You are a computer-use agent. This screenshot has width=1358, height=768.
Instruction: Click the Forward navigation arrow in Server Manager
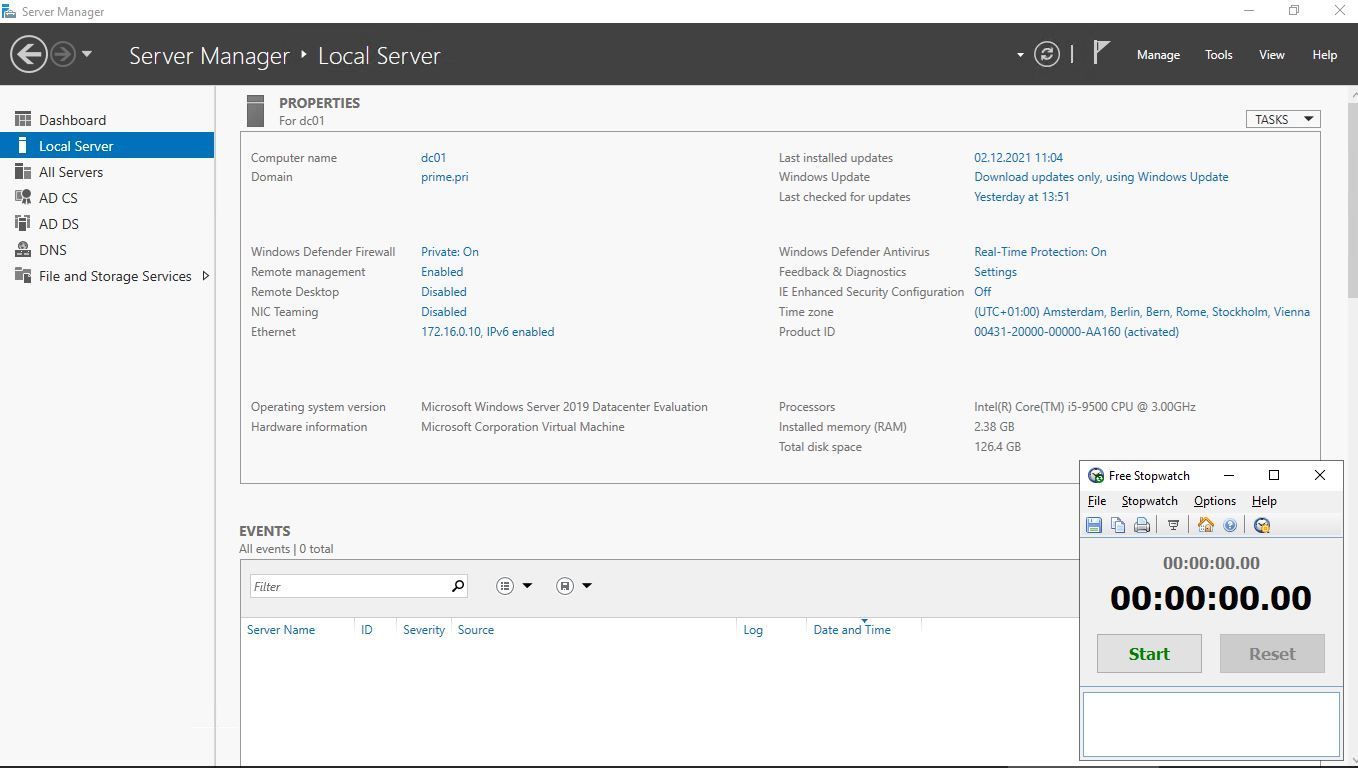click(x=62, y=54)
